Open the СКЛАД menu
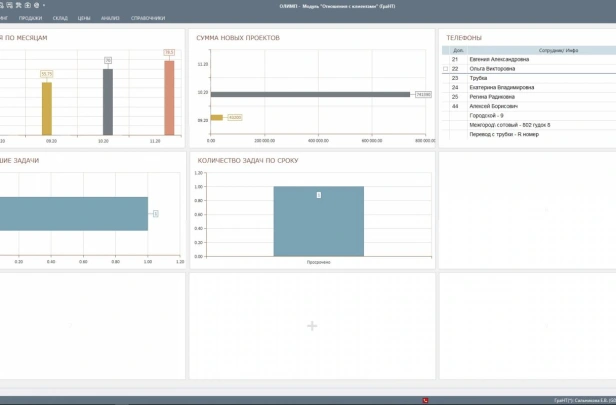Screen dimensions: 616x405 60,18
